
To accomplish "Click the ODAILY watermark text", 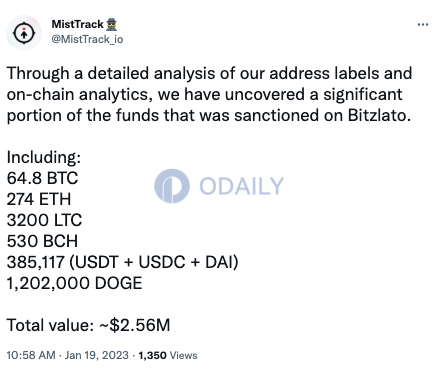I will 241,186.
